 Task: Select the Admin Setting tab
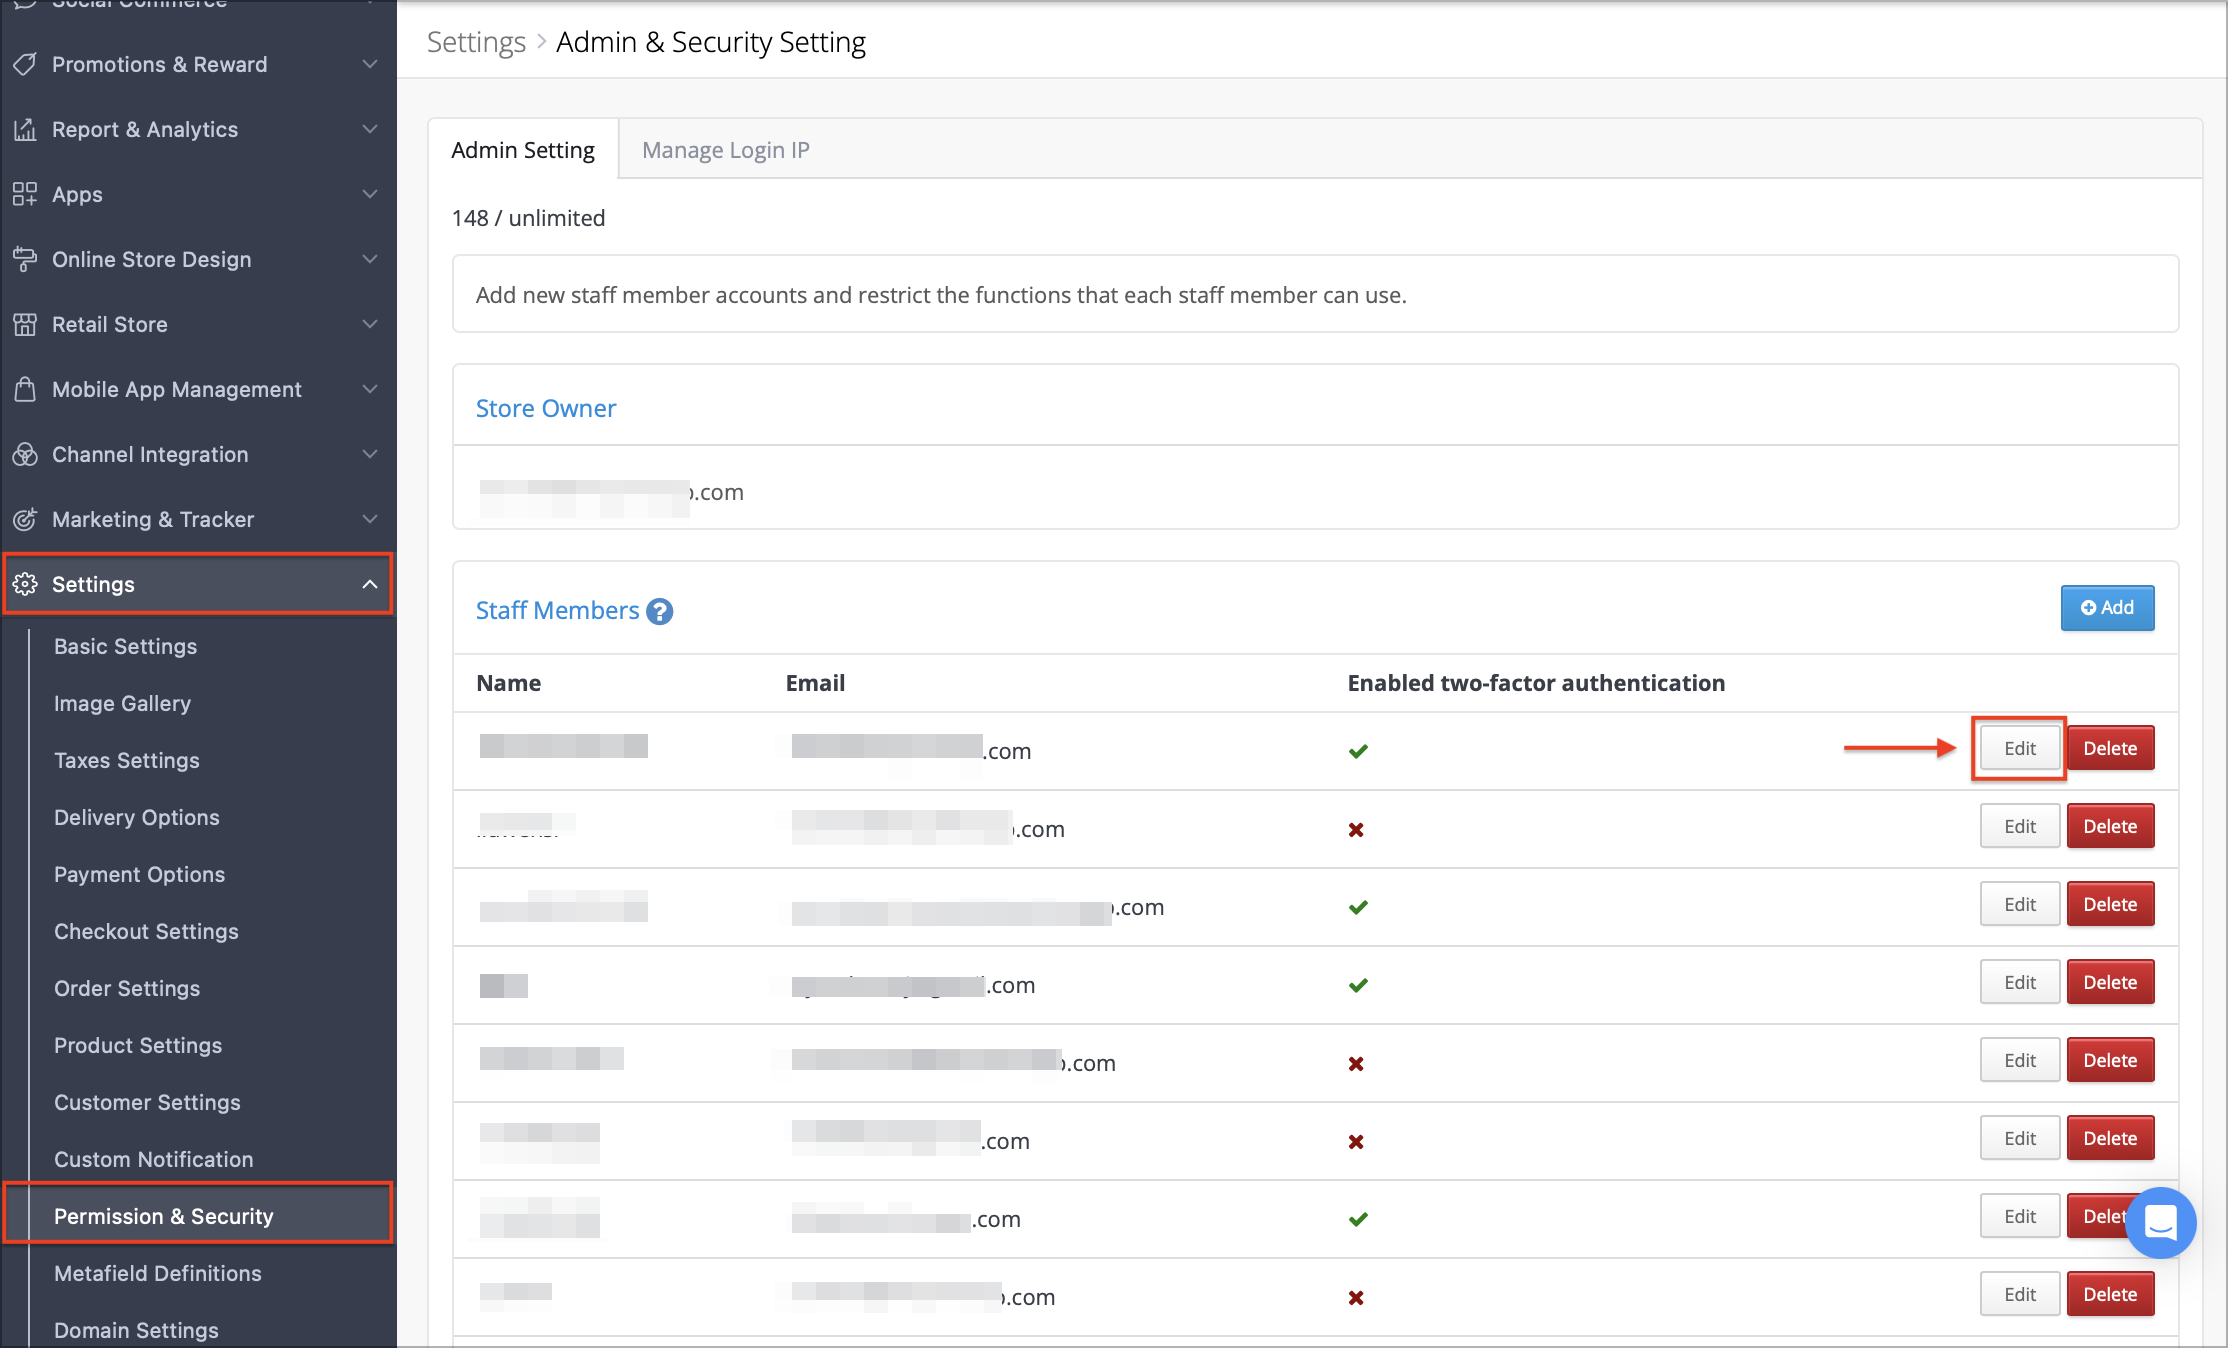coord(523,150)
